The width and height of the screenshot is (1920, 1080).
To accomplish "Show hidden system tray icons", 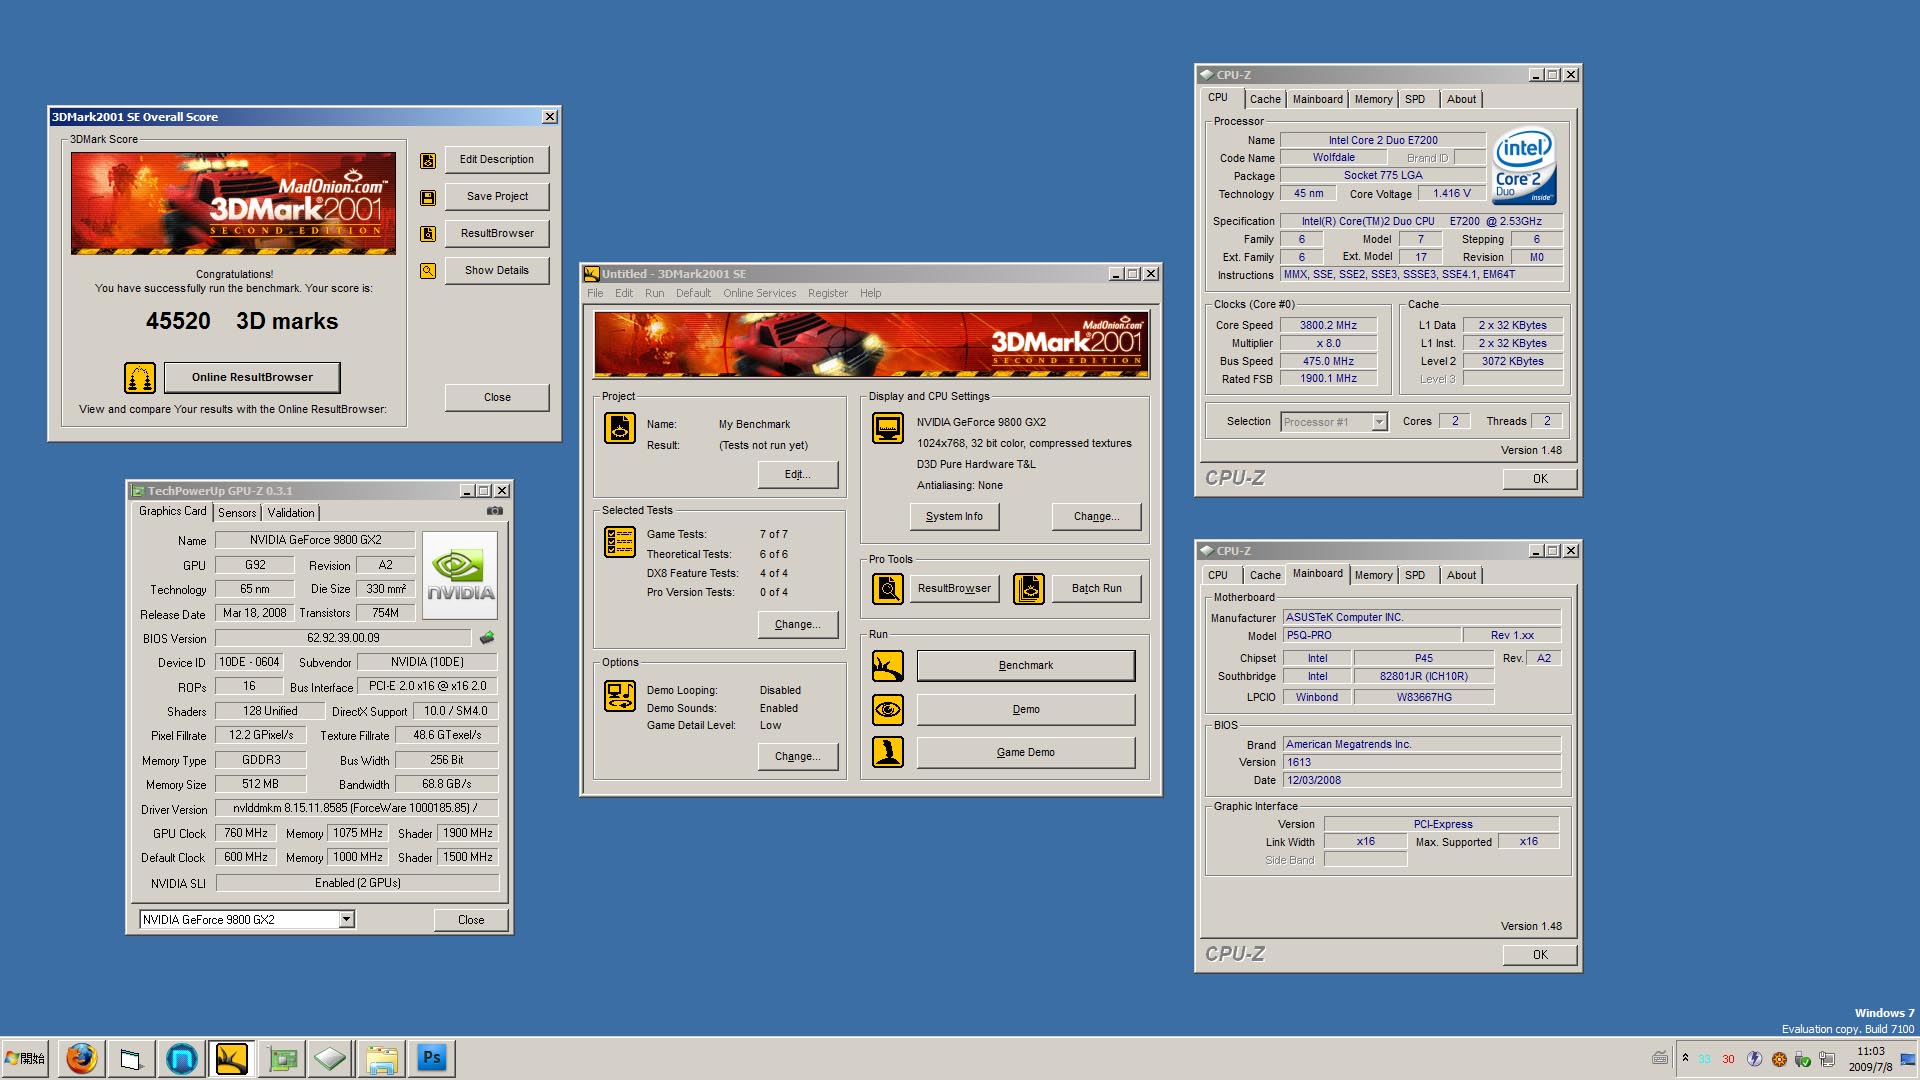I will click(x=1686, y=1058).
